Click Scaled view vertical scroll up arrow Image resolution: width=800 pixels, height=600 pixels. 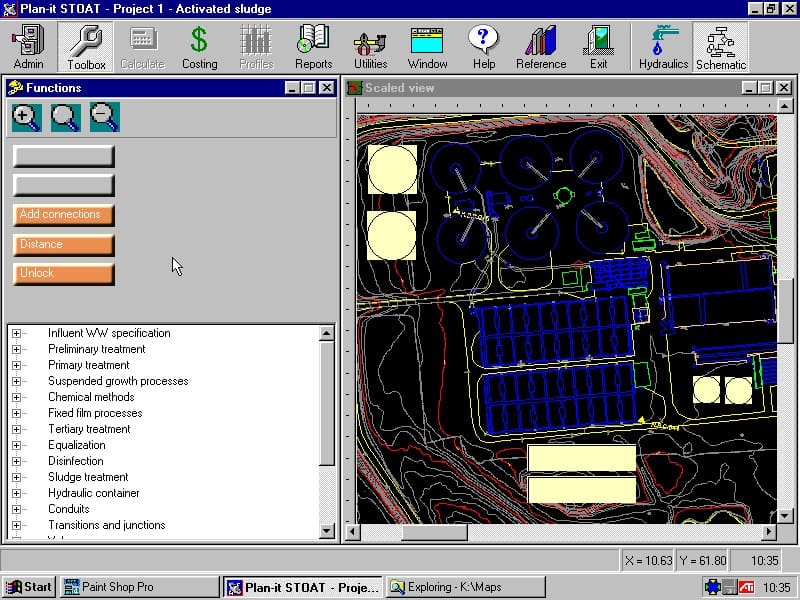click(785, 106)
